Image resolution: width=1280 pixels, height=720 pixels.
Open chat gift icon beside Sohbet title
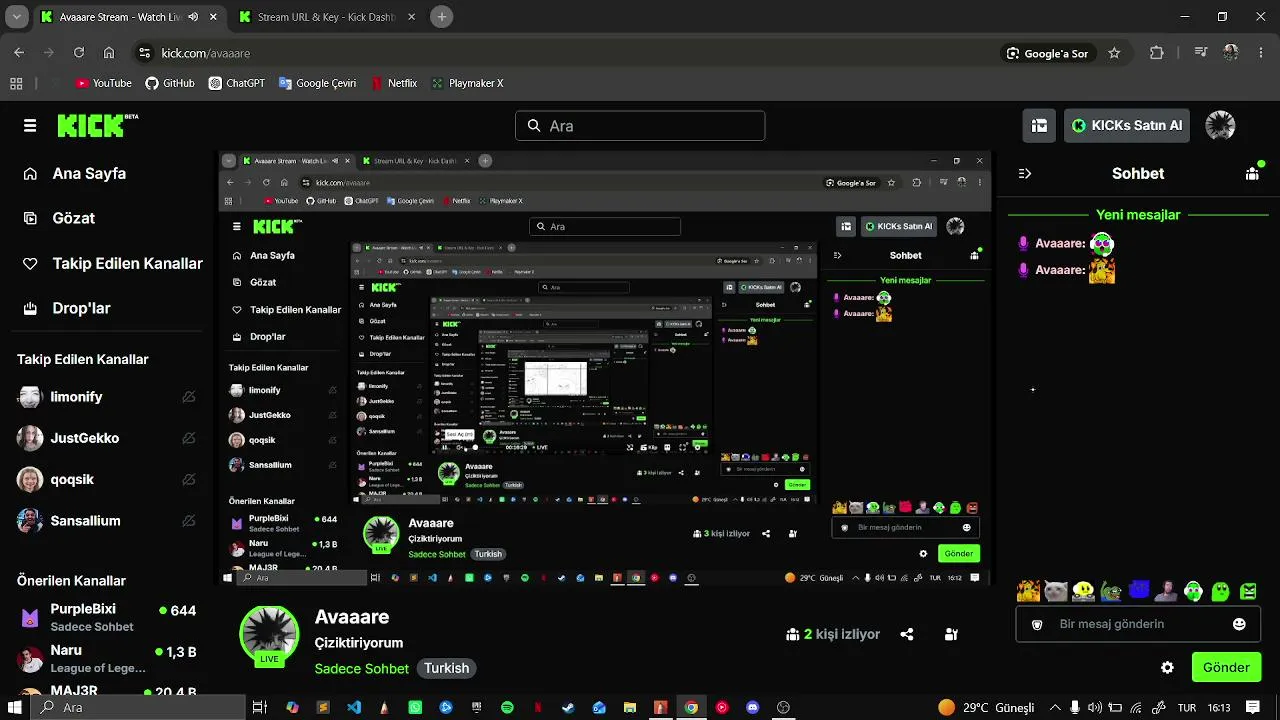click(1252, 174)
